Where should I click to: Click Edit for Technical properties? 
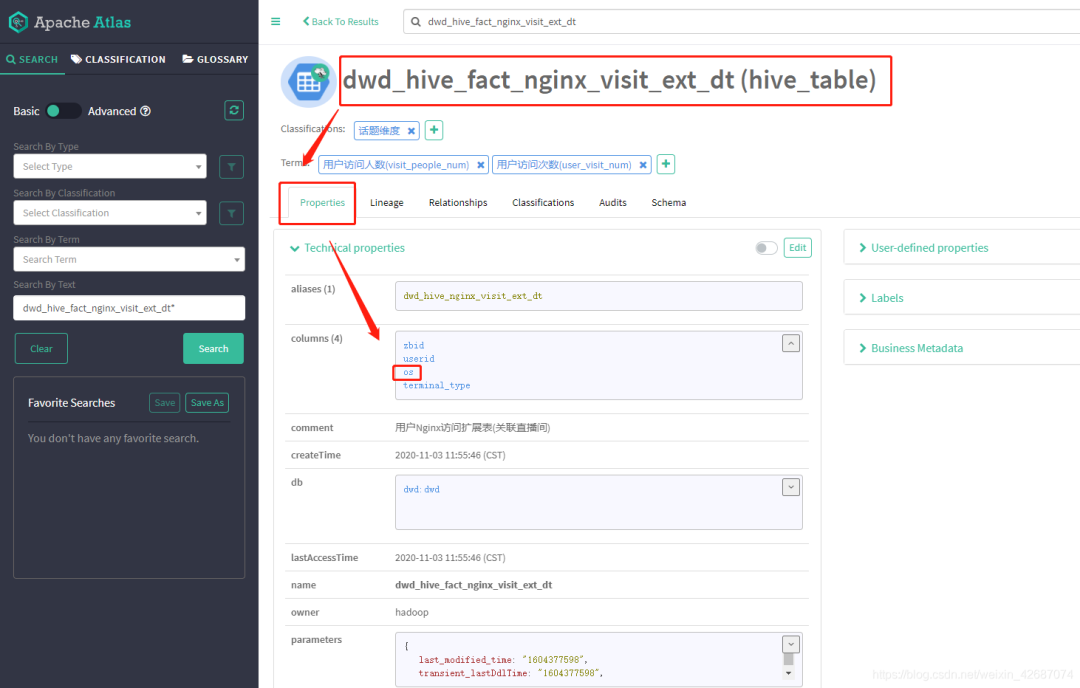click(798, 248)
